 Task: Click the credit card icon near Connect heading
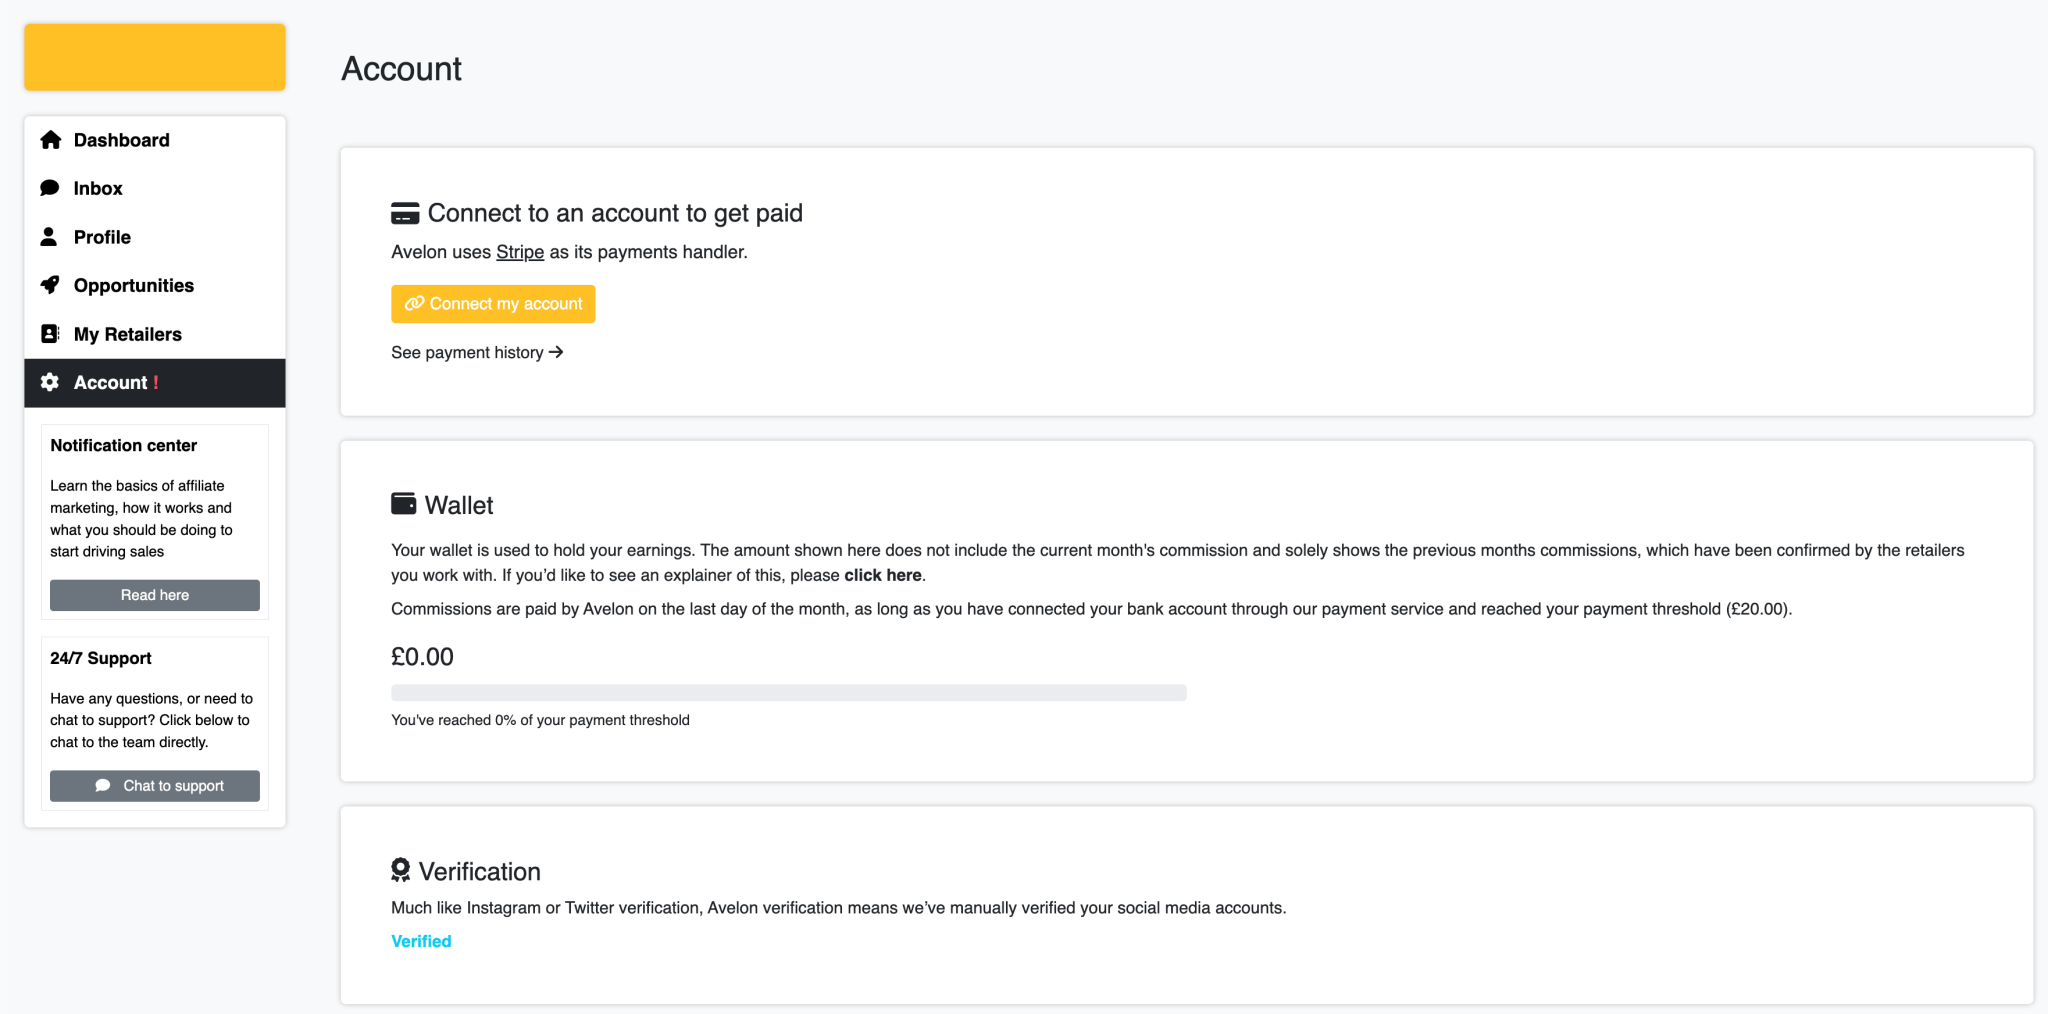click(405, 213)
